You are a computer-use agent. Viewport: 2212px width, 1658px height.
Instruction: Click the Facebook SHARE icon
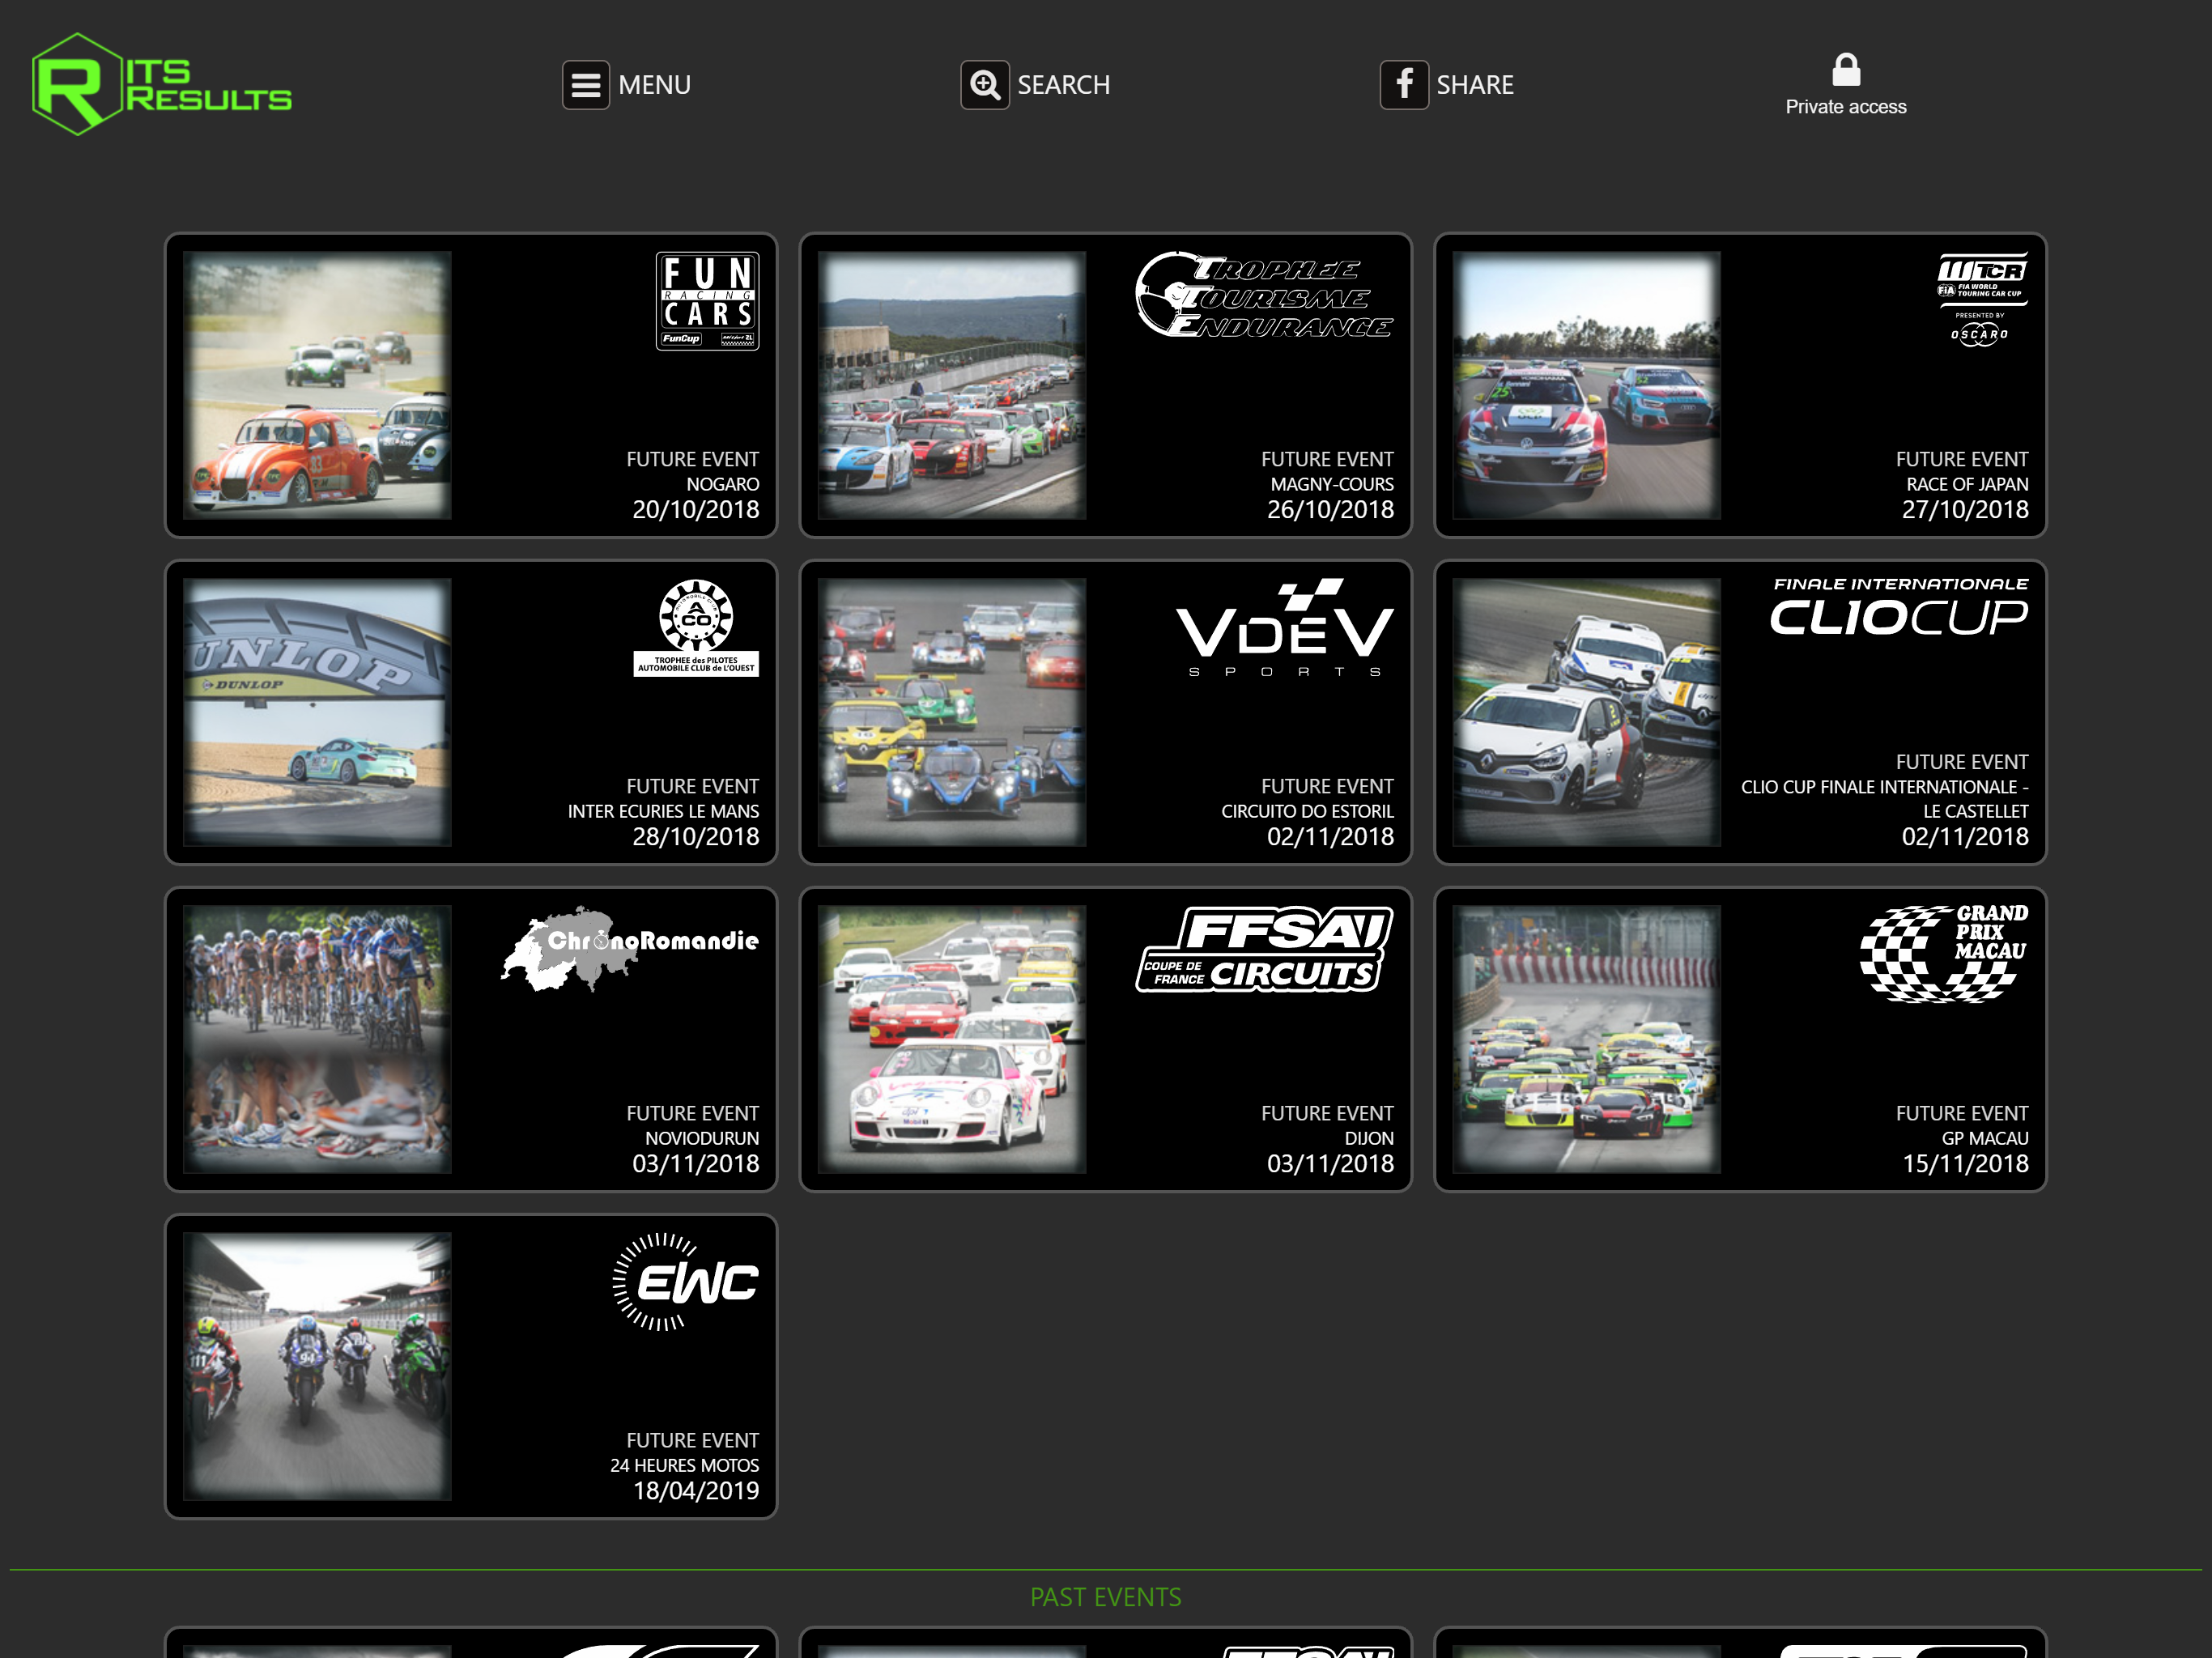[x=1403, y=85]
